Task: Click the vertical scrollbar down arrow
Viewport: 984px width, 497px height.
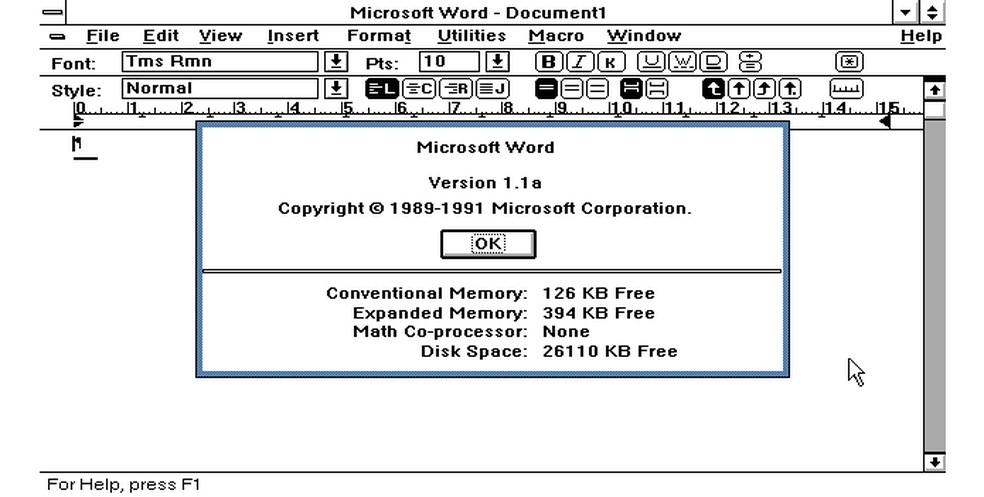Action: [x=934, y=462]
